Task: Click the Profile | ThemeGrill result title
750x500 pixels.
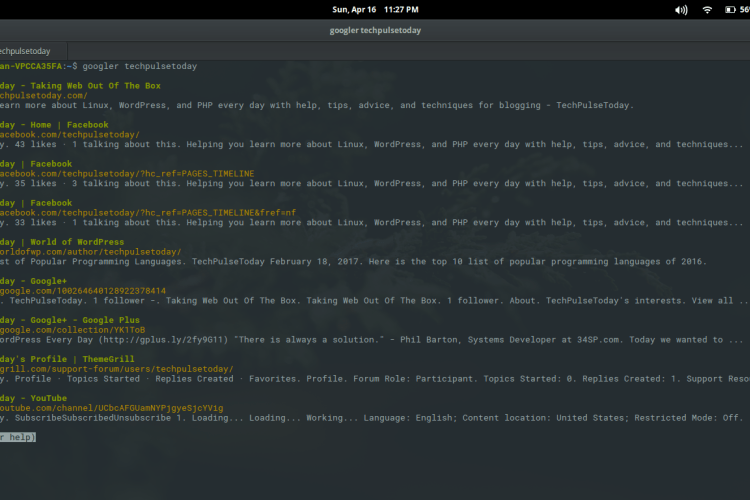Action: [x=67, y=359]
